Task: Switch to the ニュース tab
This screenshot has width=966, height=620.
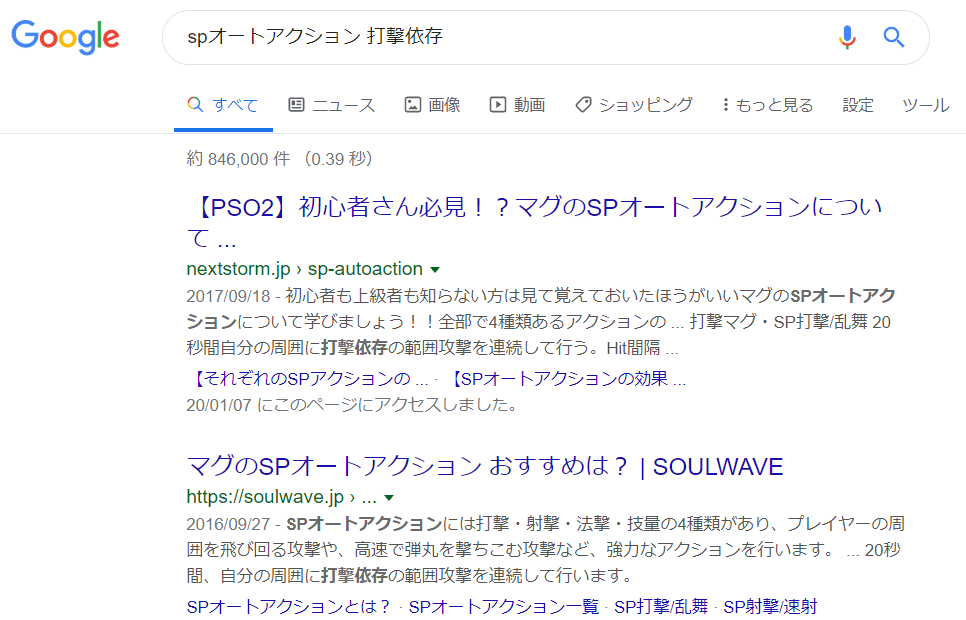Action: pos(331,105)
